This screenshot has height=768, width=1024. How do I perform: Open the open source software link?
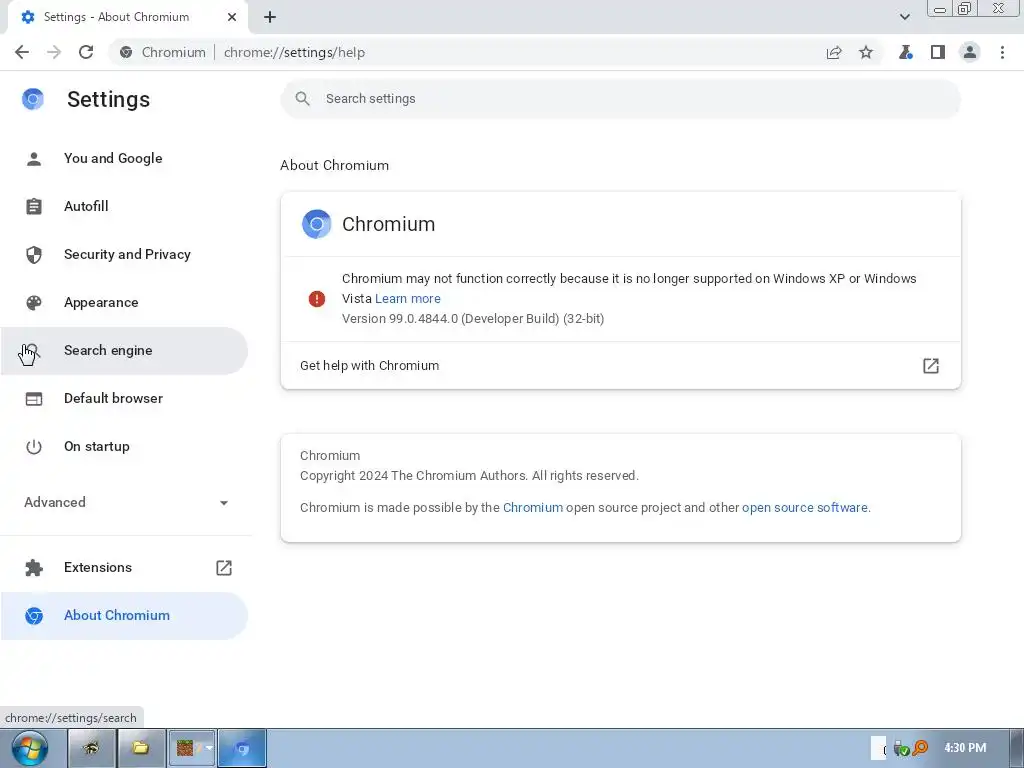[805, 507]
